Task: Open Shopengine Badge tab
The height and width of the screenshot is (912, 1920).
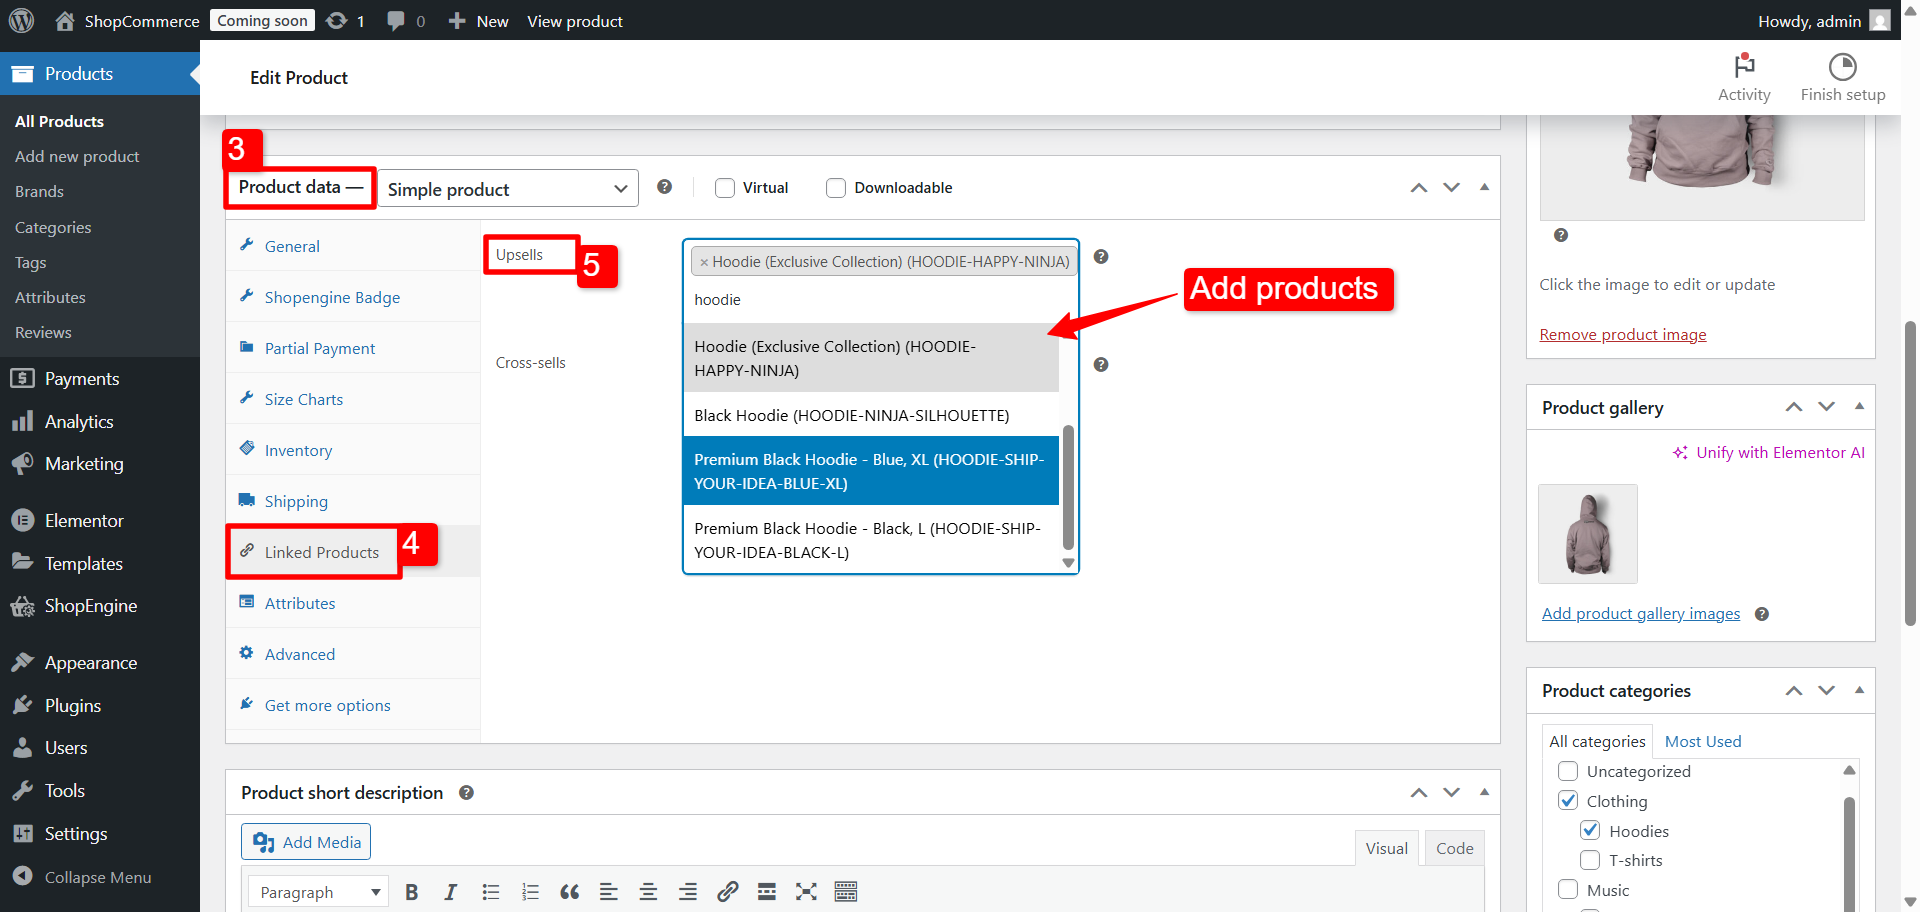Action: [353, 297]
